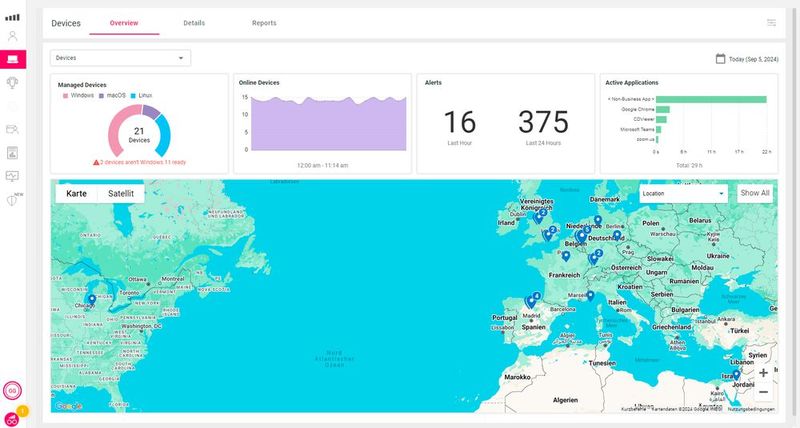Click the purple macOS donut segment
Screen dimensions: 800x428
(x=152, y=112)
